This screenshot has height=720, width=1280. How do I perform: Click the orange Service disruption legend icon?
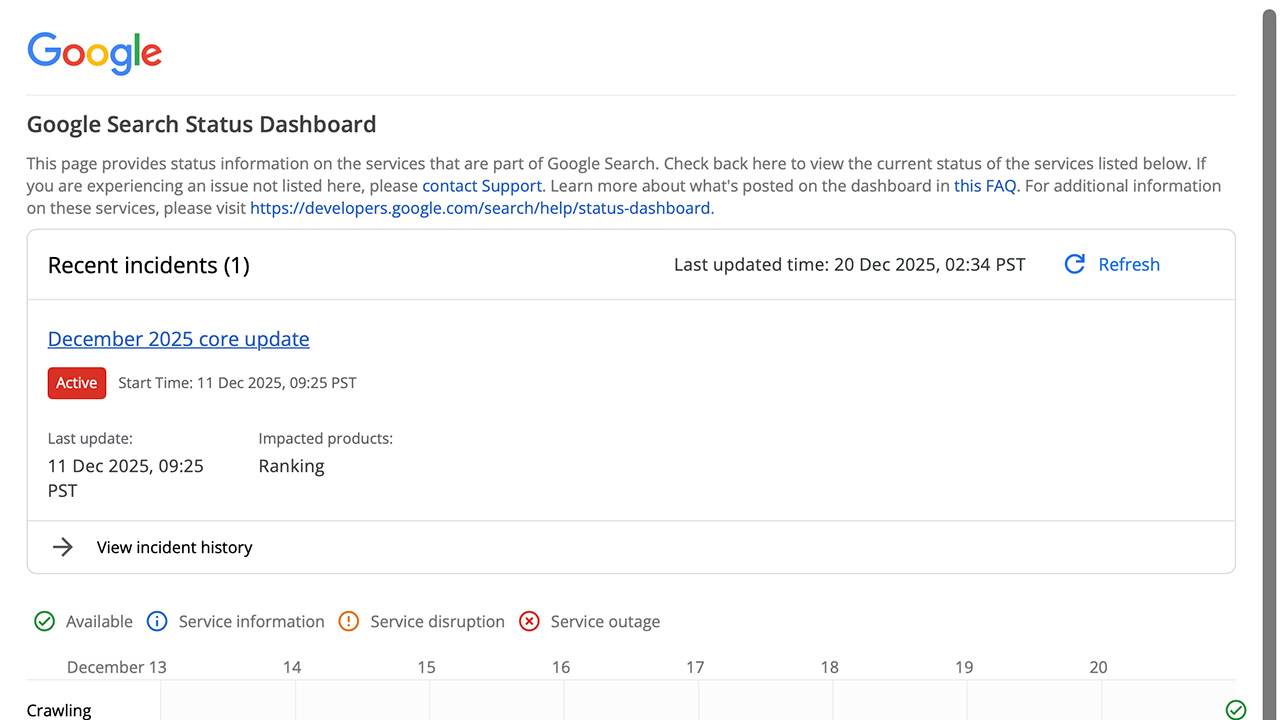(x=348, y=621)
